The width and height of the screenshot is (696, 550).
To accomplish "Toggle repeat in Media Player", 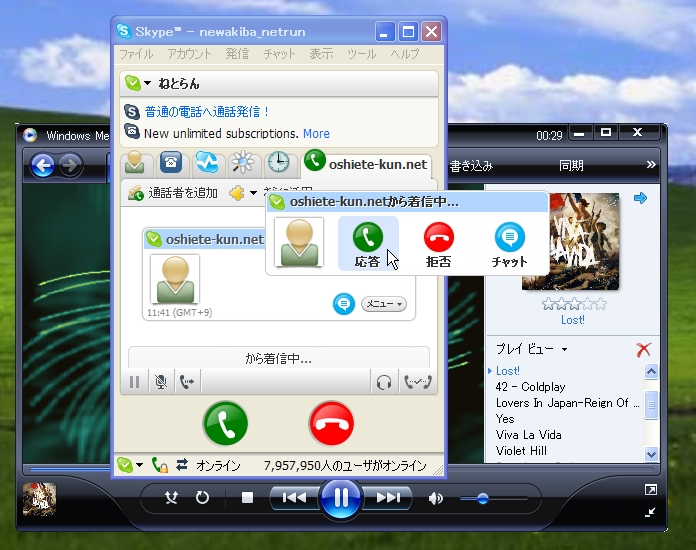I will coord(202,498).
